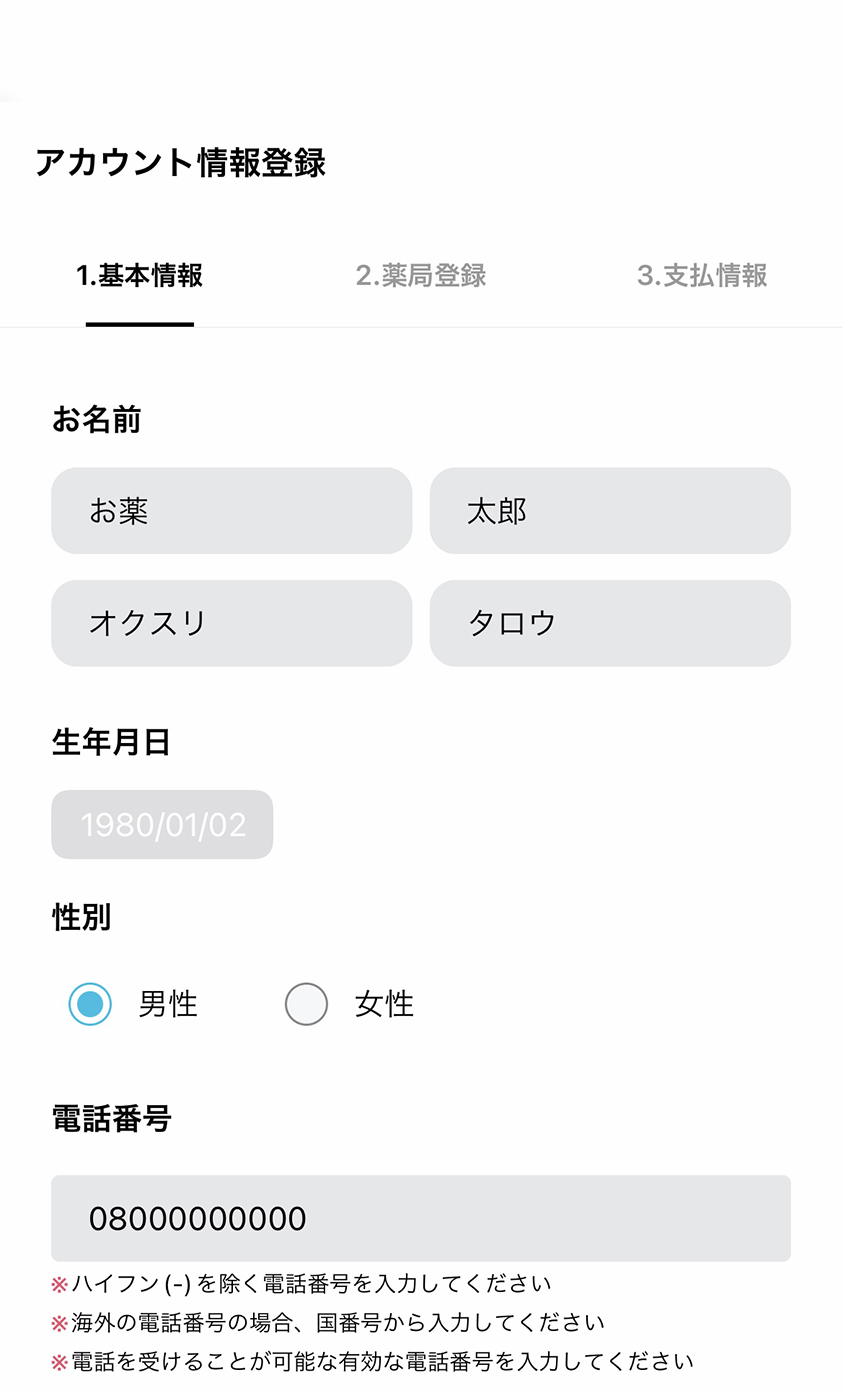Open the 2.薬局登録 tab
The image size is (843, 1393).
point(421,276)
